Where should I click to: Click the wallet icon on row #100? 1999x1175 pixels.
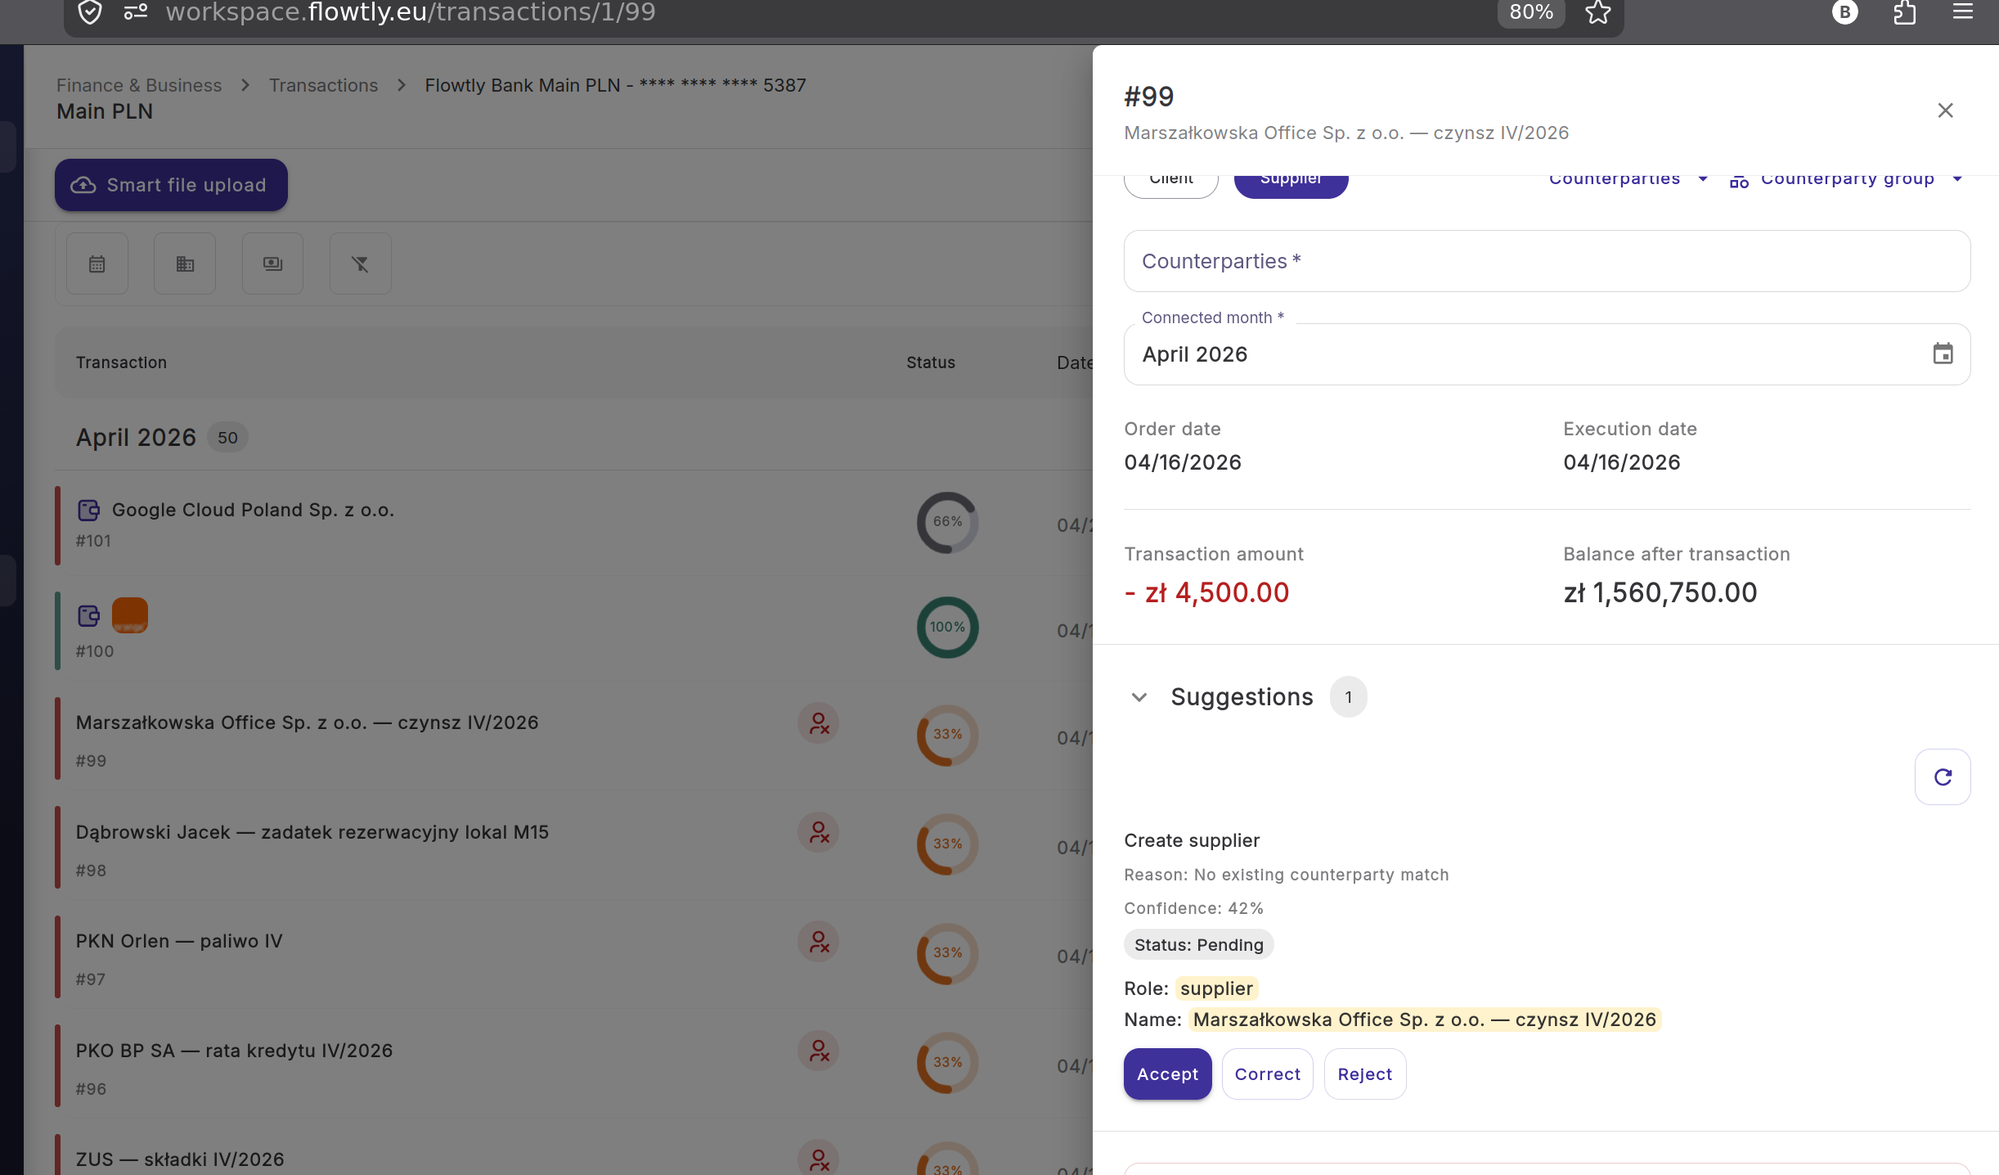[88, 616]
